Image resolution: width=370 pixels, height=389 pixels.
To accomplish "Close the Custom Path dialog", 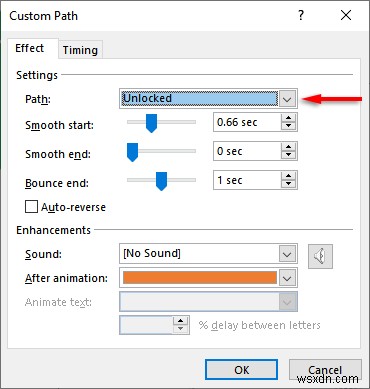I will pyautogui.click(x=346, y=15).
